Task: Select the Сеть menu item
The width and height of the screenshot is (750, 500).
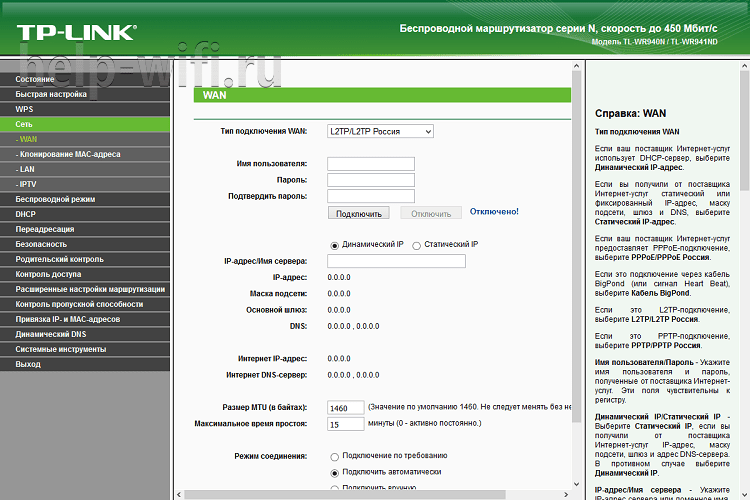Action: 85,124
